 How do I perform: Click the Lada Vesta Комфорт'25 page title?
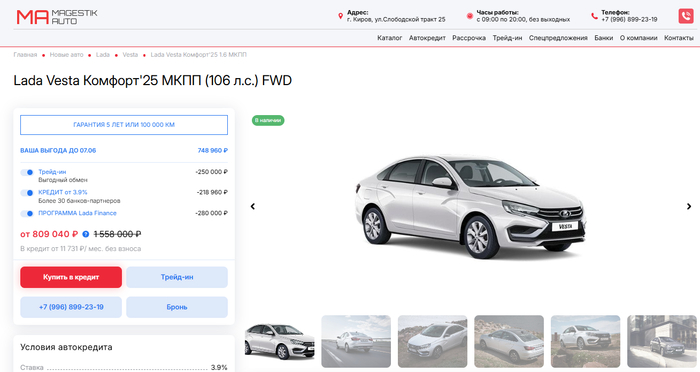pos(153,80)
